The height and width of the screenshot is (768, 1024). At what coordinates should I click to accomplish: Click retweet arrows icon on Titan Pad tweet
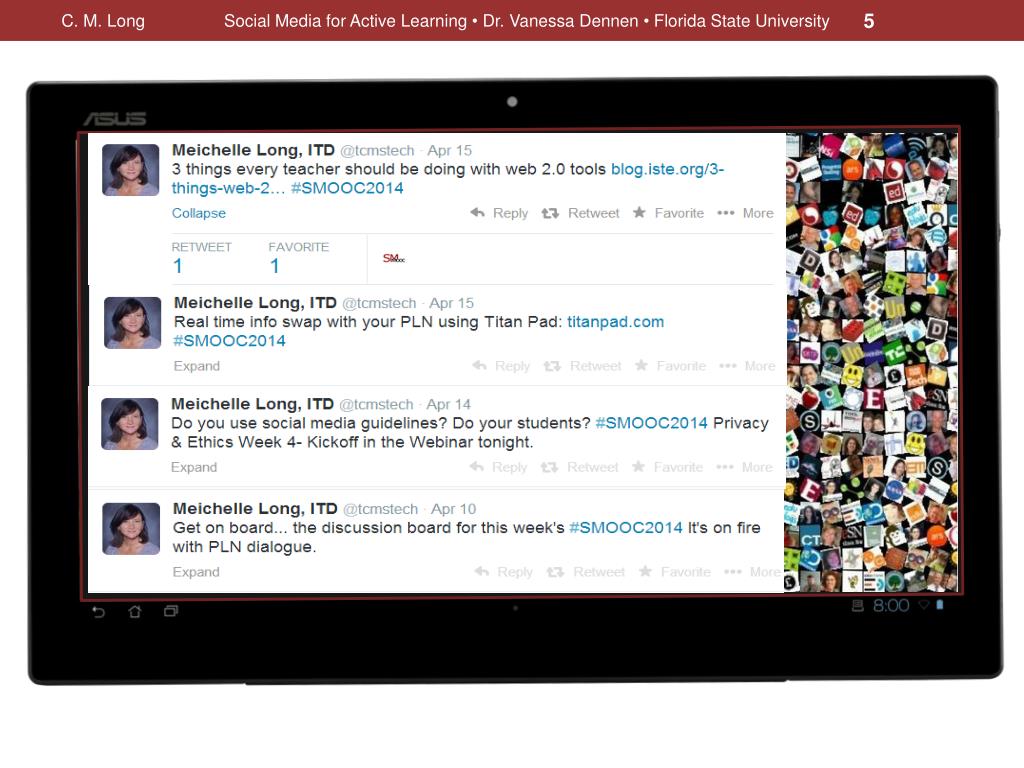552,366
